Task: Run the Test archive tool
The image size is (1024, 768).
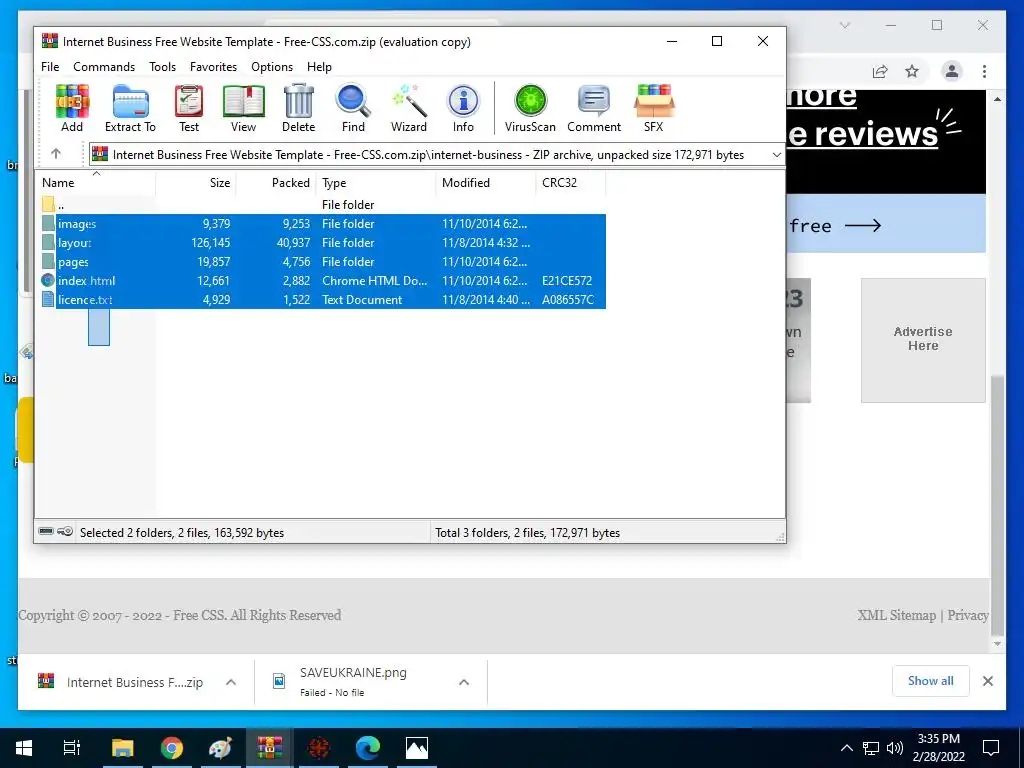Action: click(x=189, y=108)
